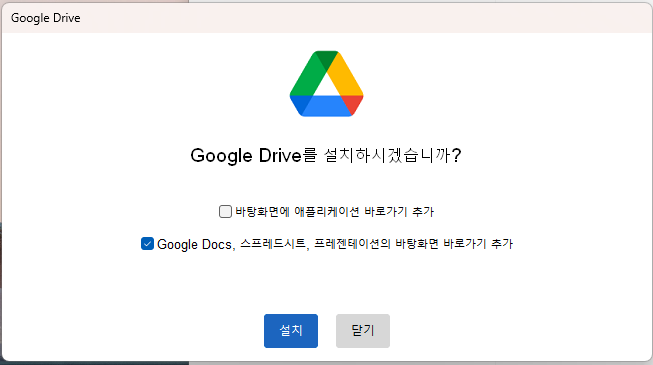
Task: Click the Google Drive triangle logo
Action: (x=326, y=84)
